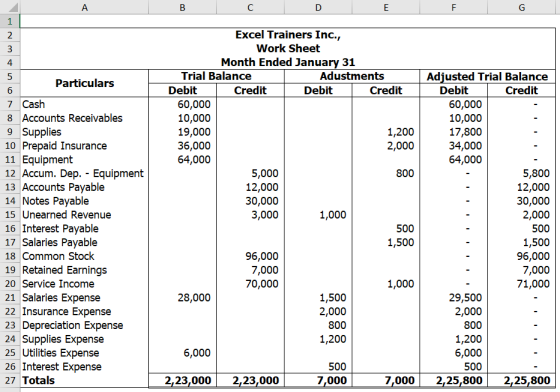Select Service Income trial balance credit 70,000
This screenshot has width=560, height=392.
pos(250,284)
